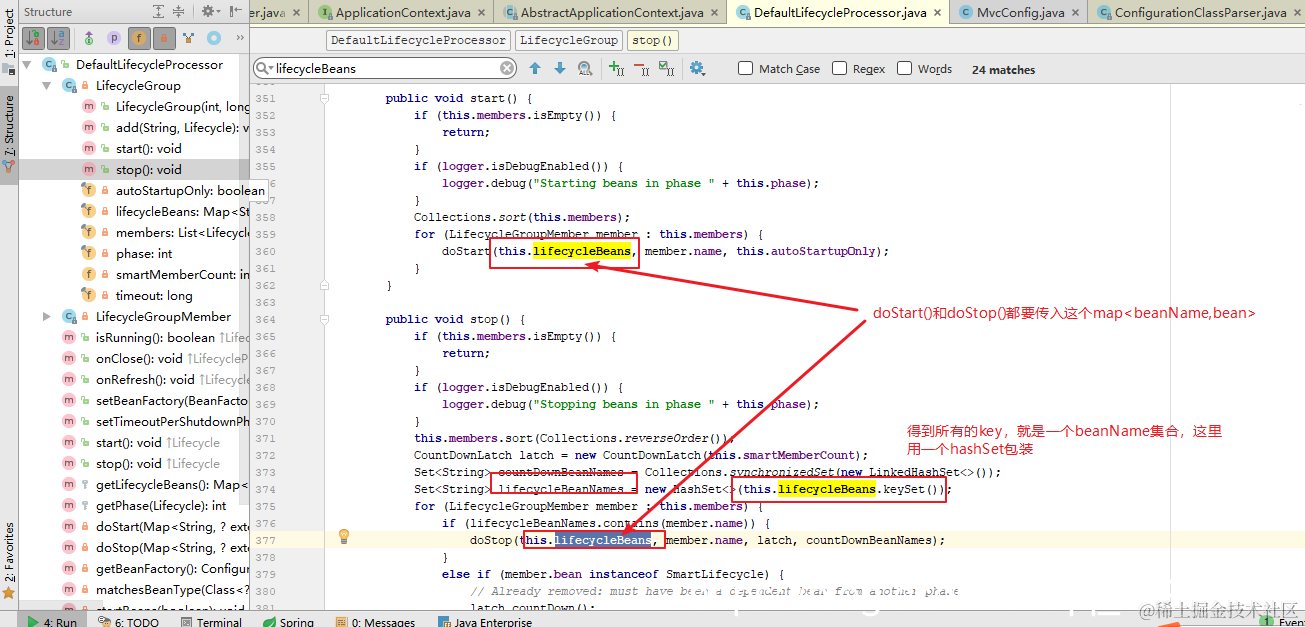Select getPhase(Lifecycle): int method
The height and width of the screenshot is (627, 1305).
coord(161,505)
